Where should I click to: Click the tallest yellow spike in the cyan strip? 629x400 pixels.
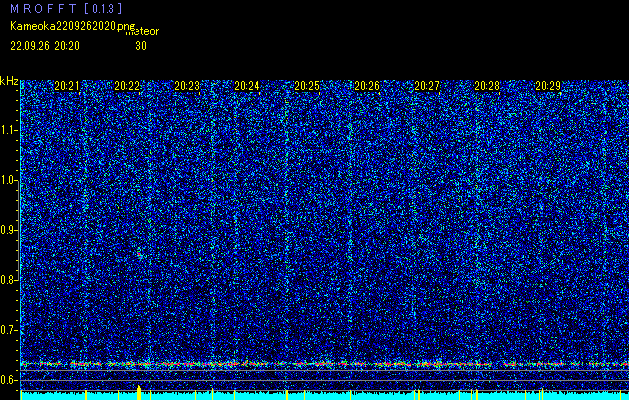tap(139, 392)
